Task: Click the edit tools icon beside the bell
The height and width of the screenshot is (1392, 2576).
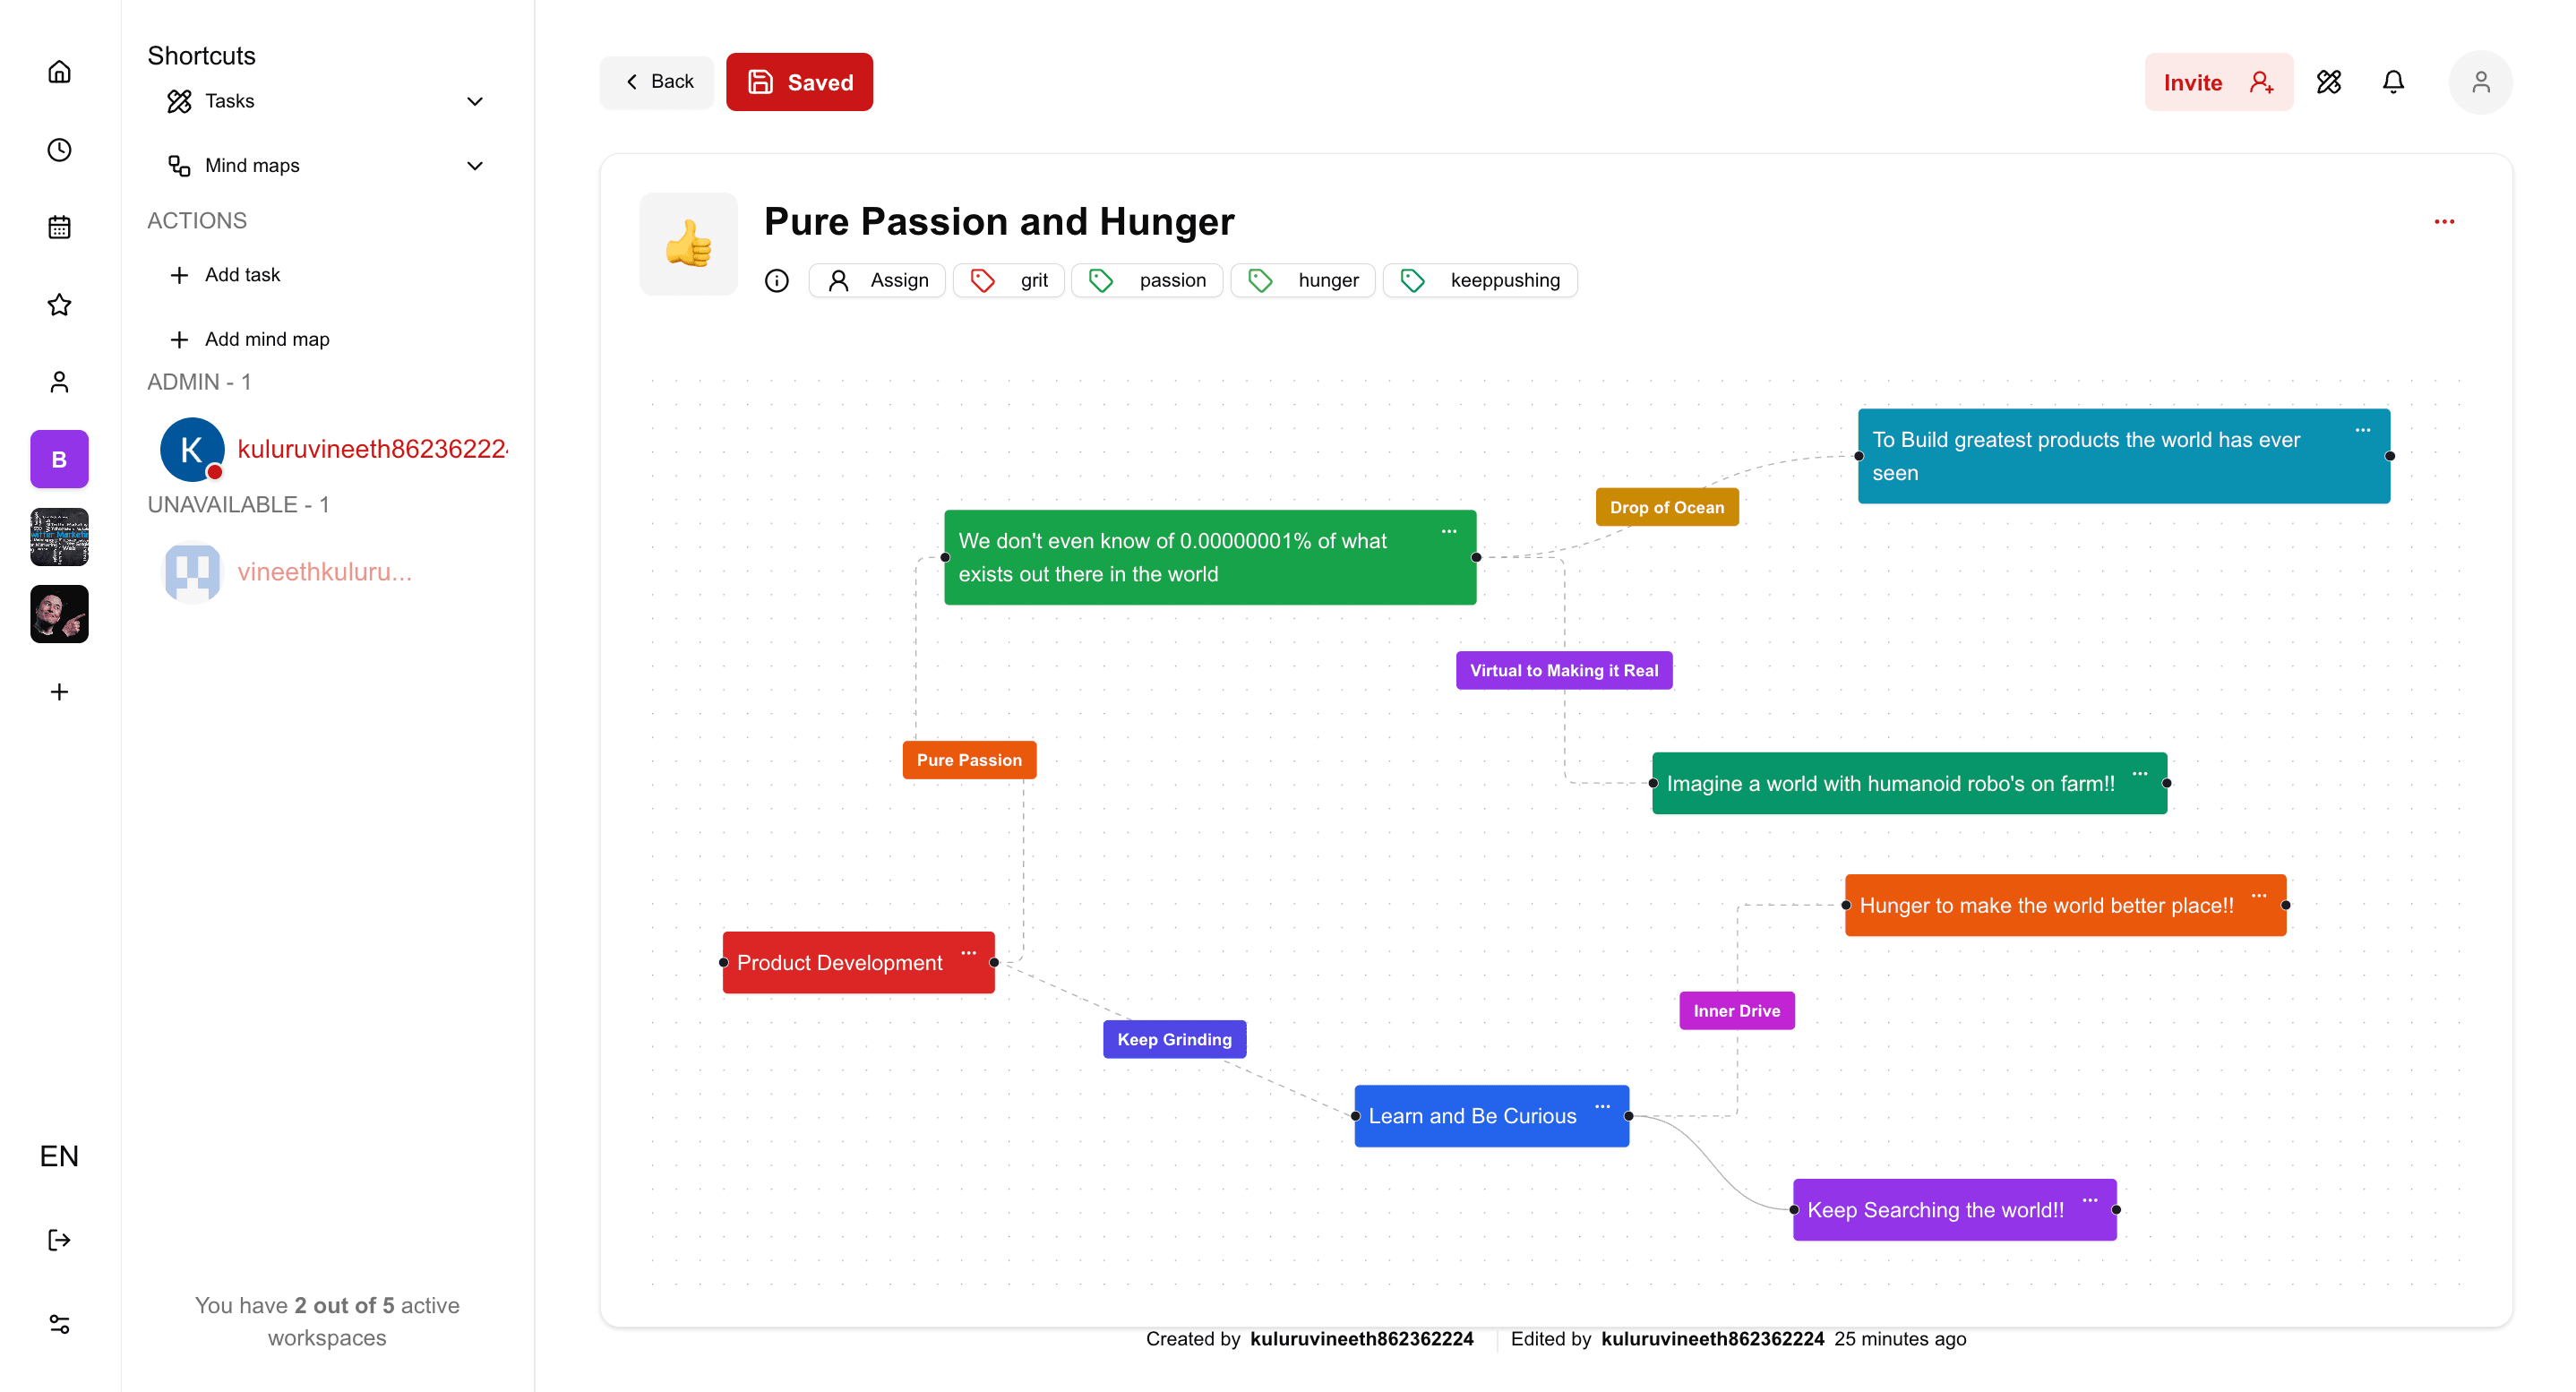Action: [x=2329, y=82]
